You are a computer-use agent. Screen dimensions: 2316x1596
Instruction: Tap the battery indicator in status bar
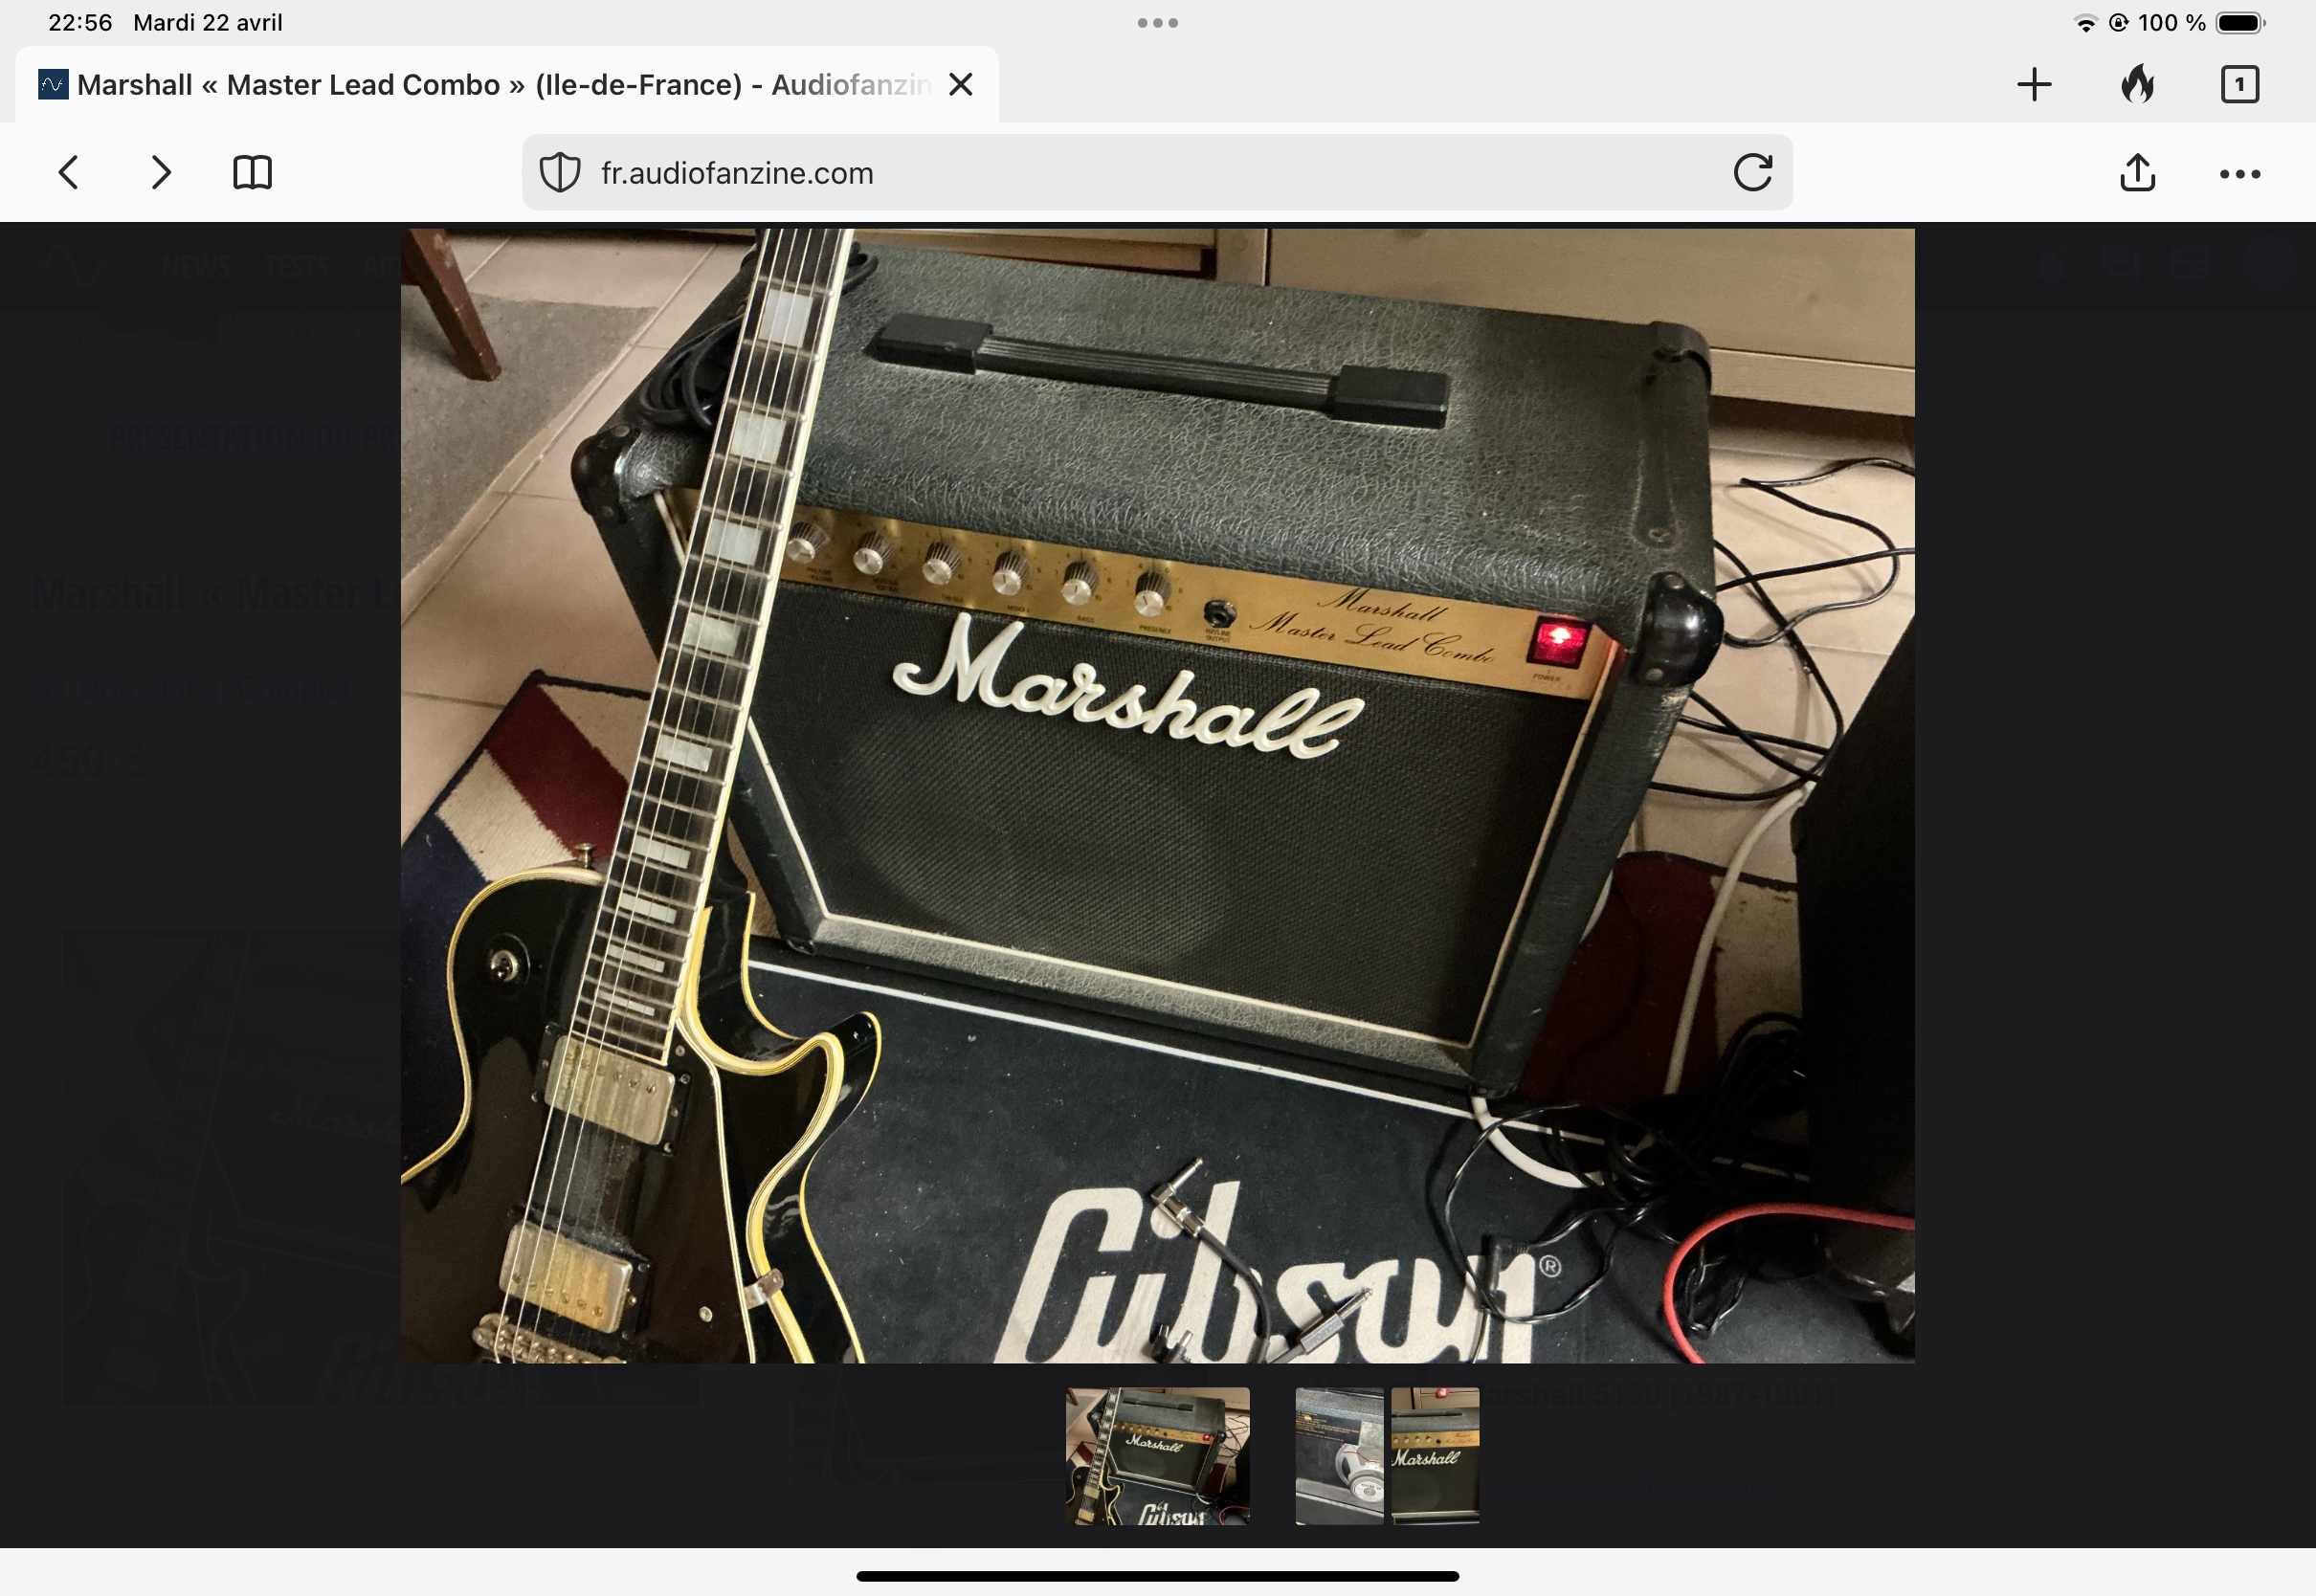coord(2240,23)
